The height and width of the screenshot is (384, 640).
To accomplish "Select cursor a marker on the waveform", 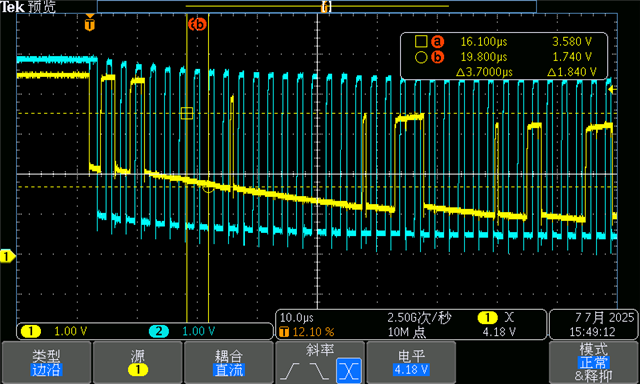I will pyautogui.click(x=187, y=113).
